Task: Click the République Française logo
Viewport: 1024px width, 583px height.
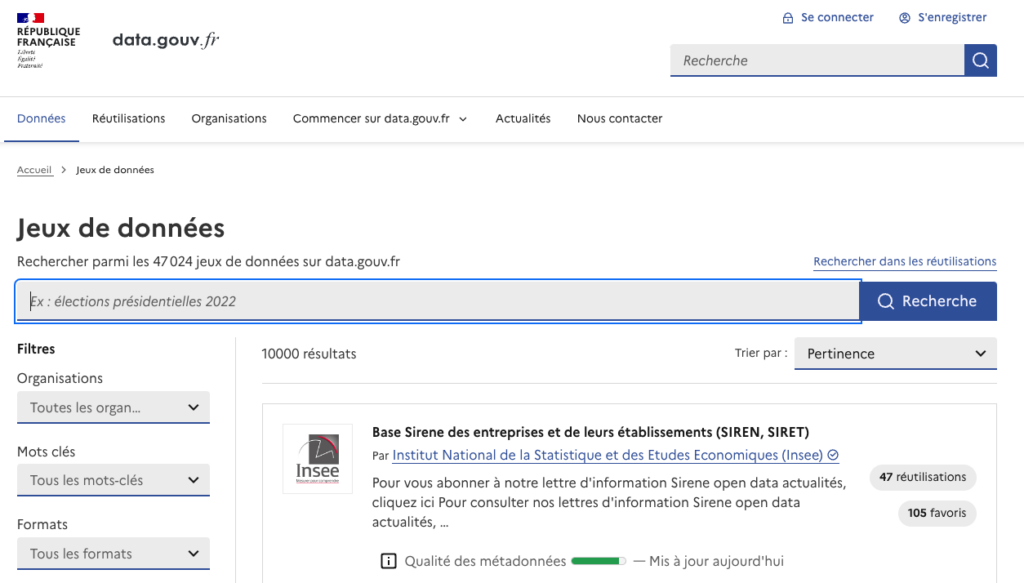Action: 47,40
